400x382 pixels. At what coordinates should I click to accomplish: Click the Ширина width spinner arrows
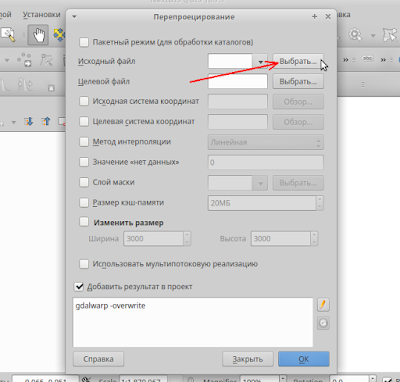187,239
